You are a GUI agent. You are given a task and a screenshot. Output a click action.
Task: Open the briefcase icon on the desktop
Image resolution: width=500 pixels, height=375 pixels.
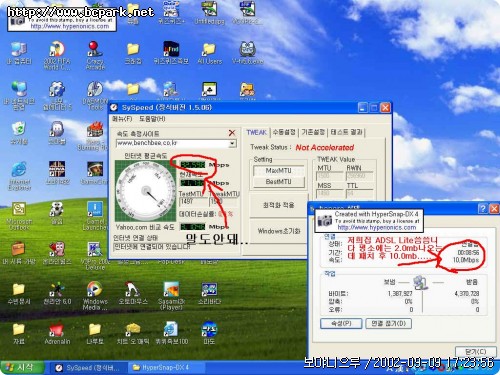click(19, 253)
